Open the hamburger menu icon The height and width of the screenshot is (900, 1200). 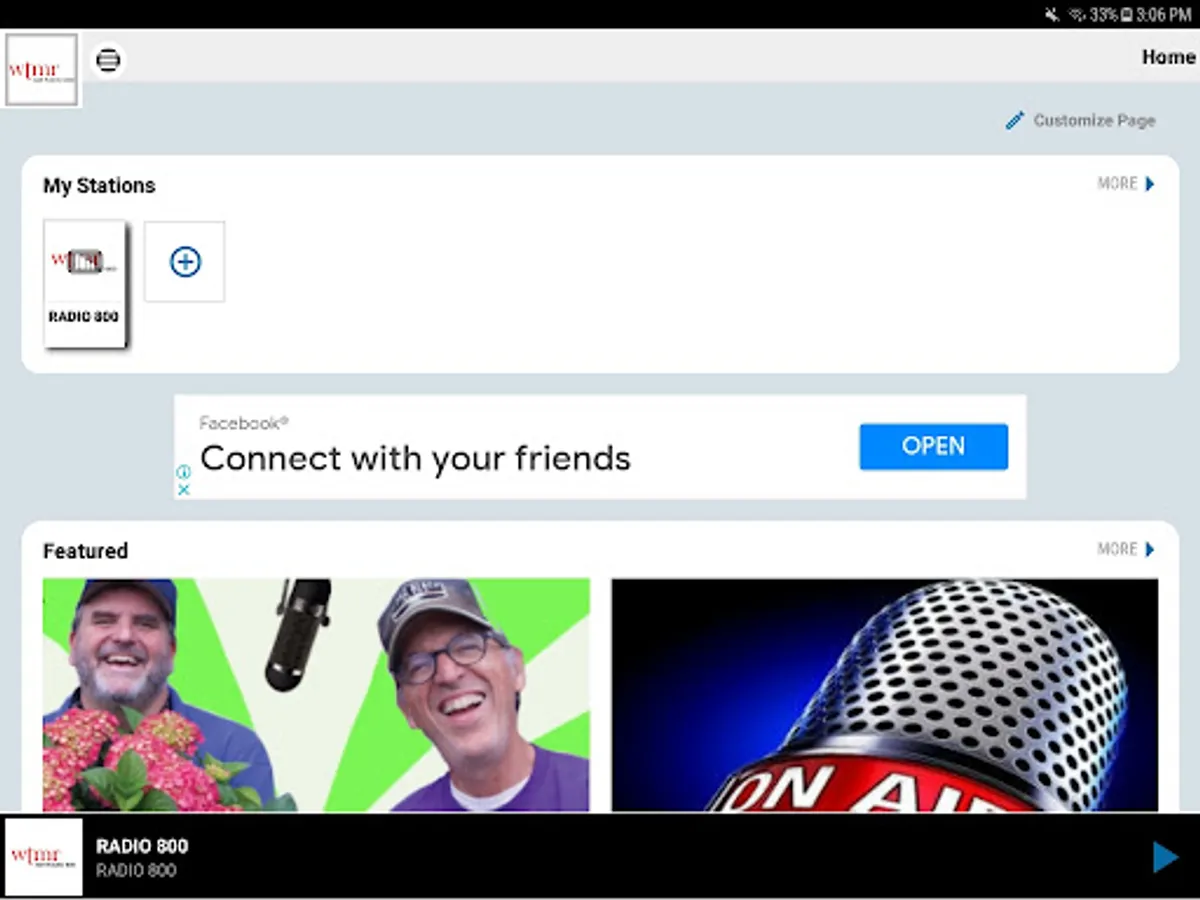(x=108, y=60)
